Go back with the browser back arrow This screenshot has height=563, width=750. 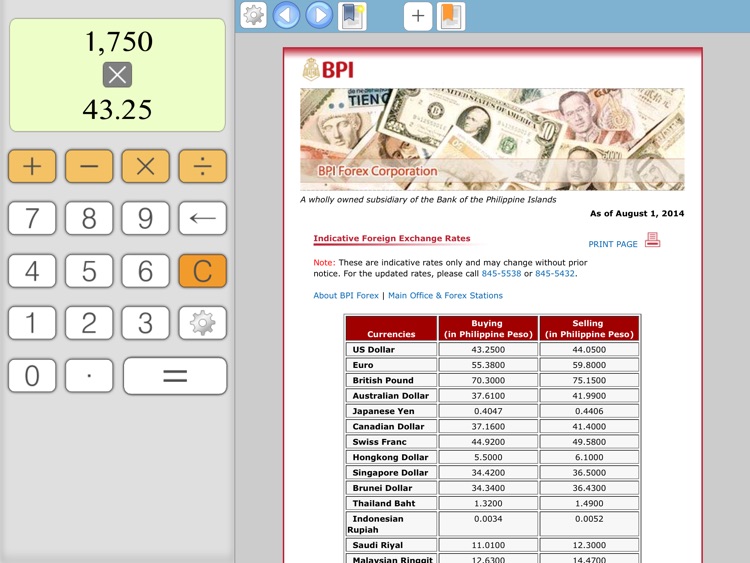286,15
